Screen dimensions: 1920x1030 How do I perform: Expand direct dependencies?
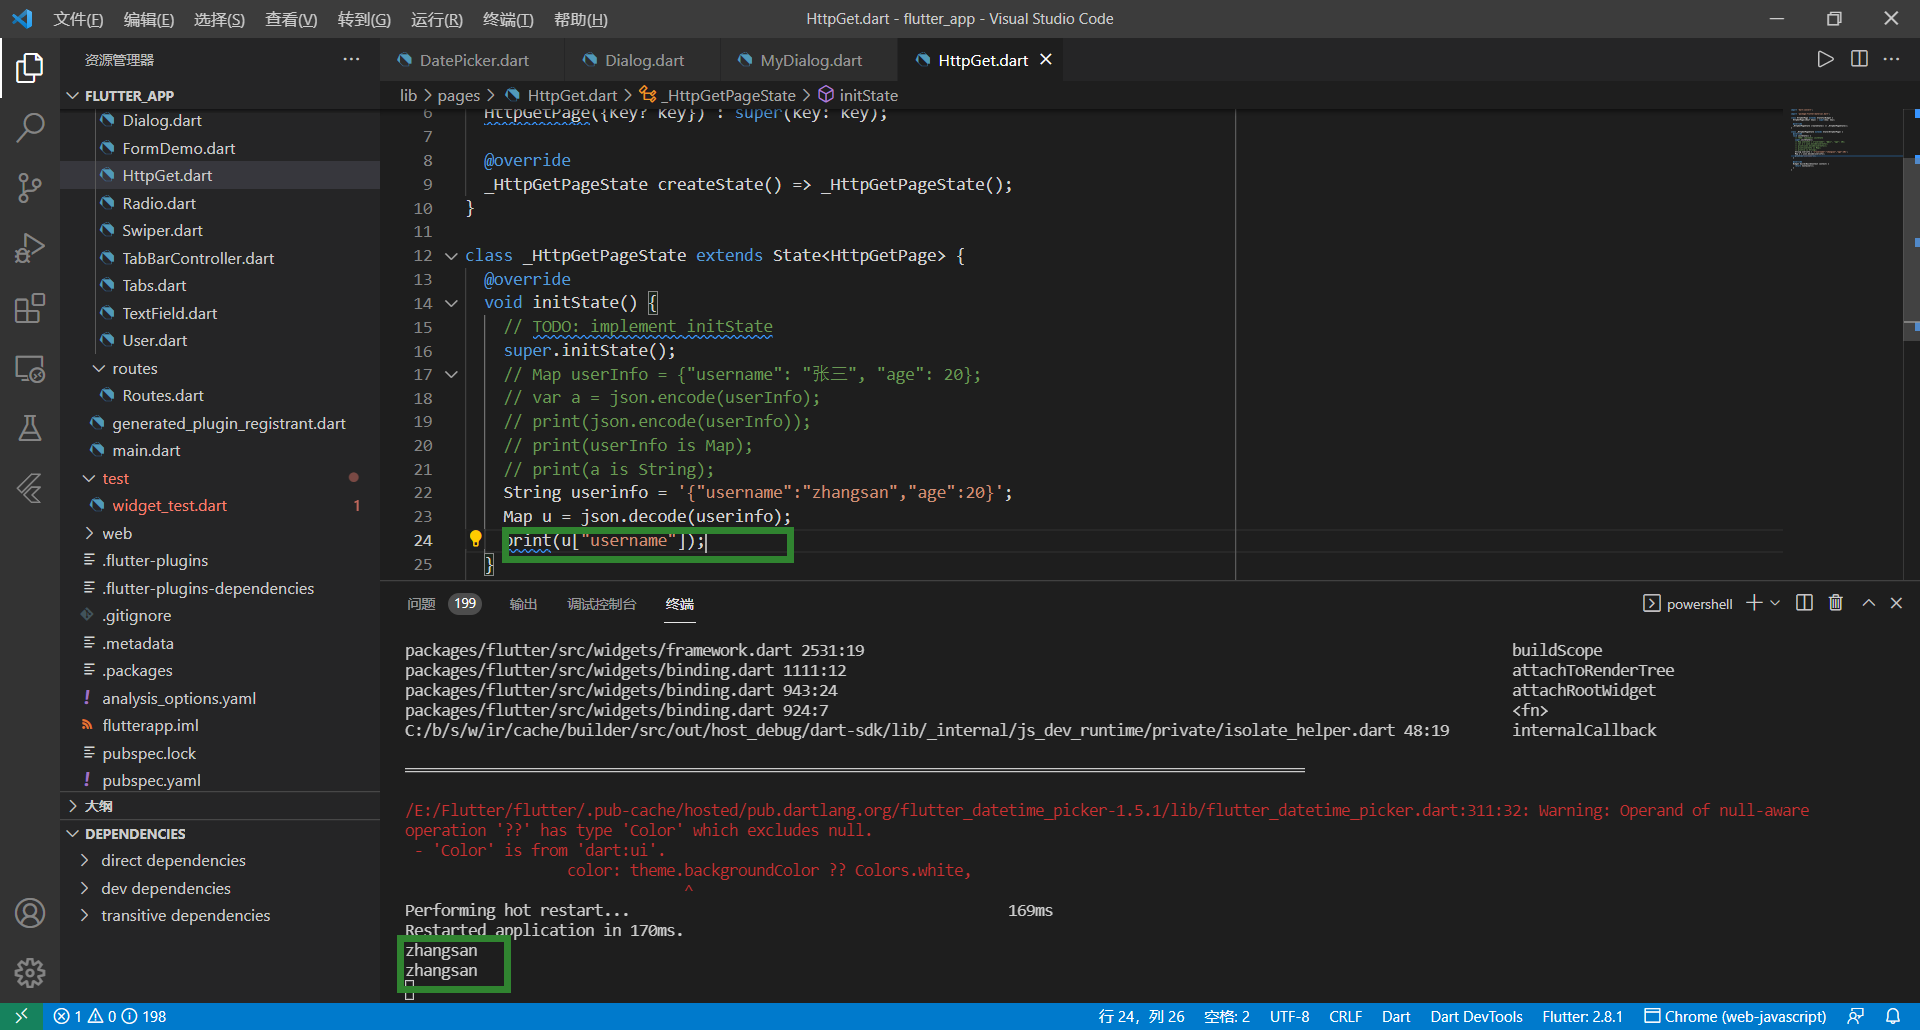[x=173, y=861]
